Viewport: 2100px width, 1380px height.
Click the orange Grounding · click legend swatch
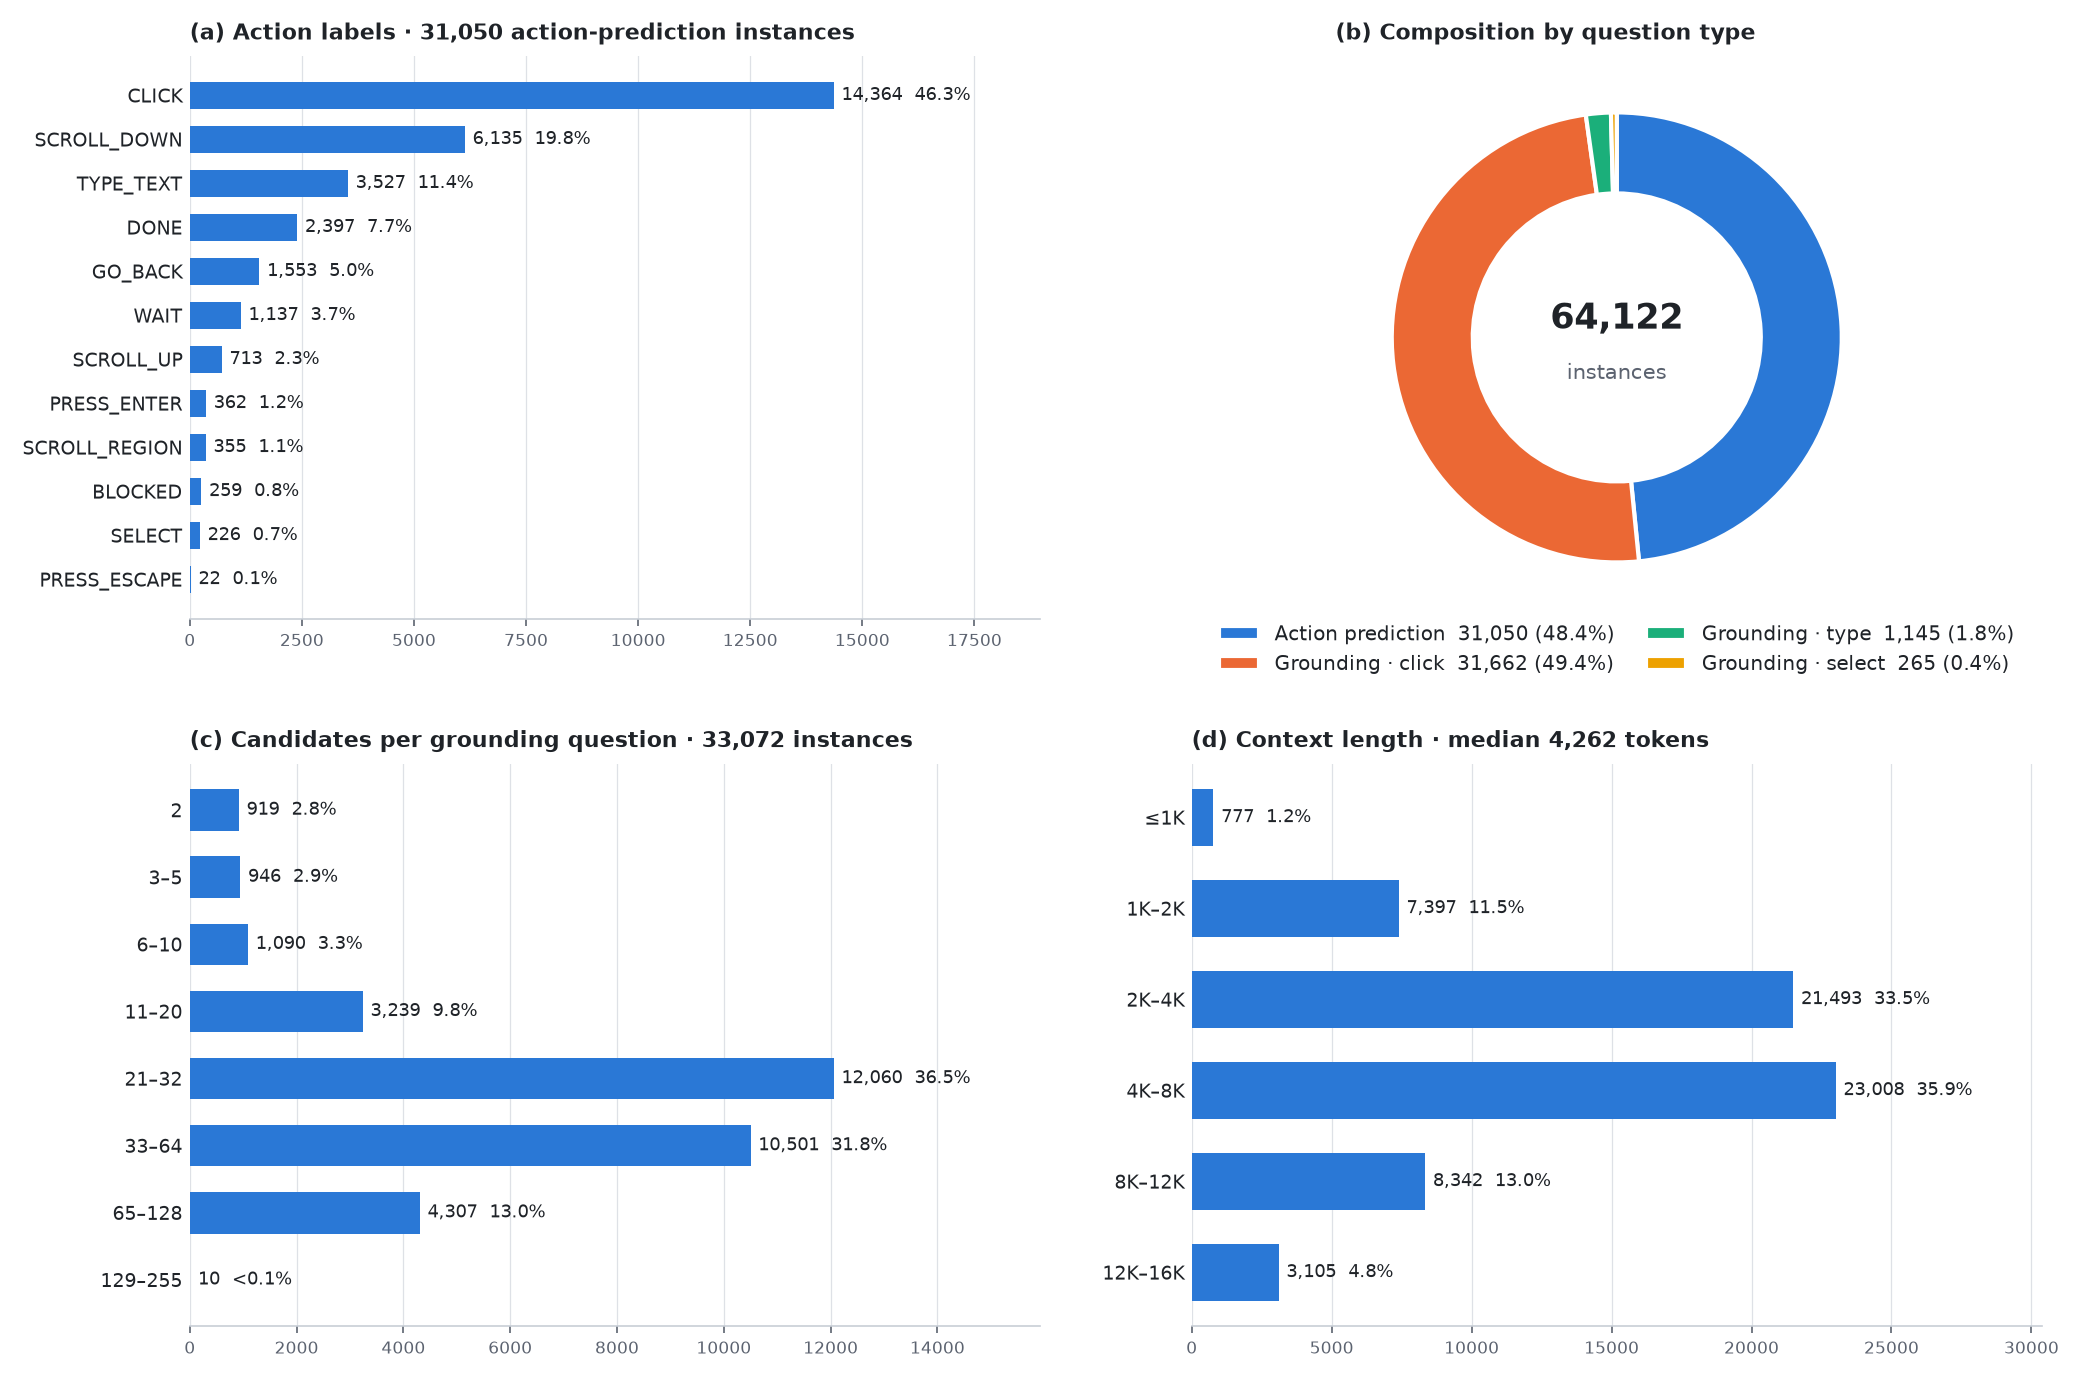pos(1239,663)
